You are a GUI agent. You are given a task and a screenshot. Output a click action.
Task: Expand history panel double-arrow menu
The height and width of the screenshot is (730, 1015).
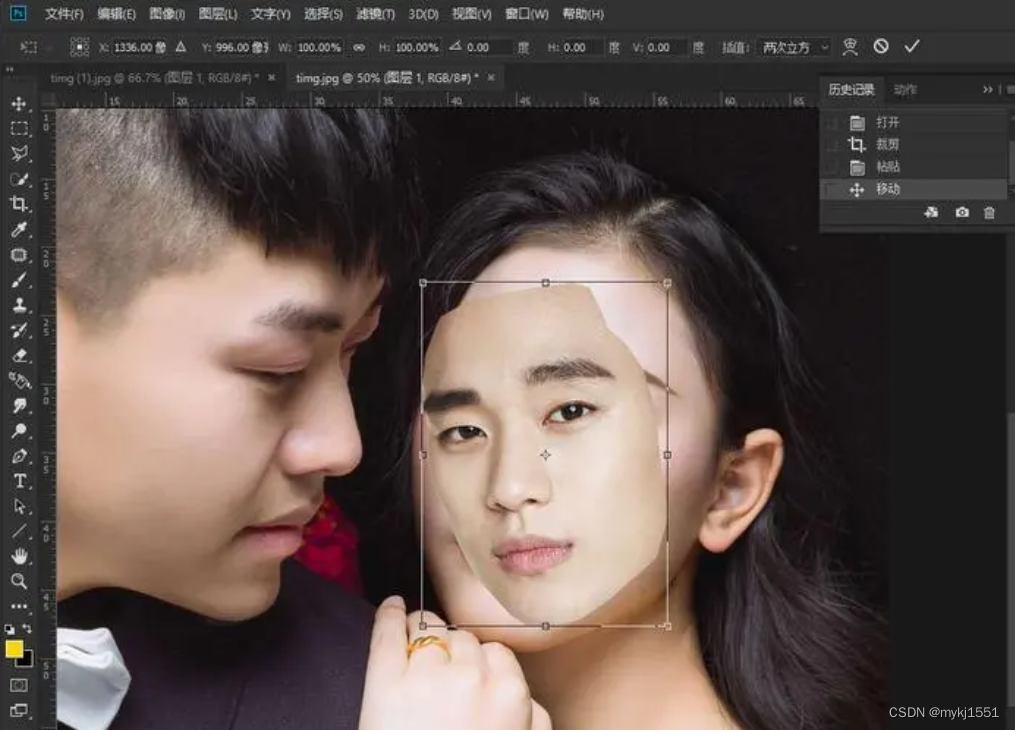click(x=987, y=90)
